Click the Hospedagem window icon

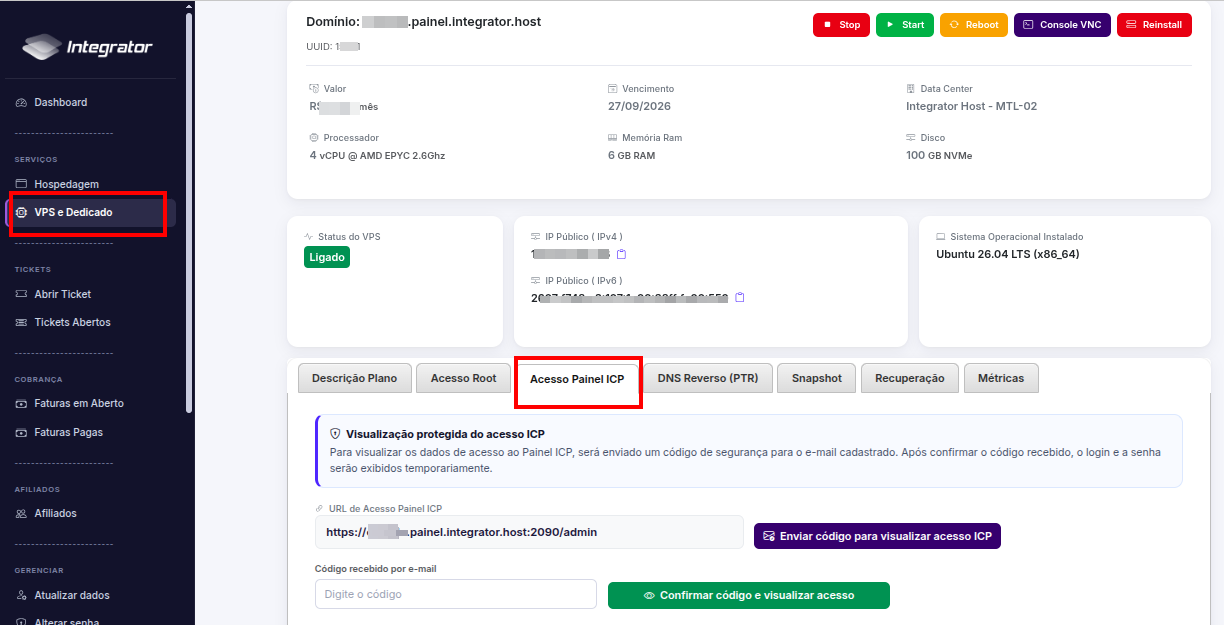[22, 184]
